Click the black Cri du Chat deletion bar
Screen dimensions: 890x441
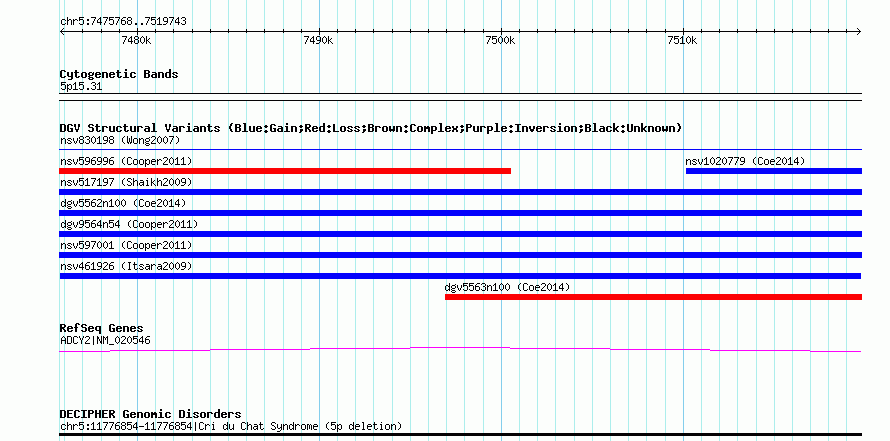(460, 434)
